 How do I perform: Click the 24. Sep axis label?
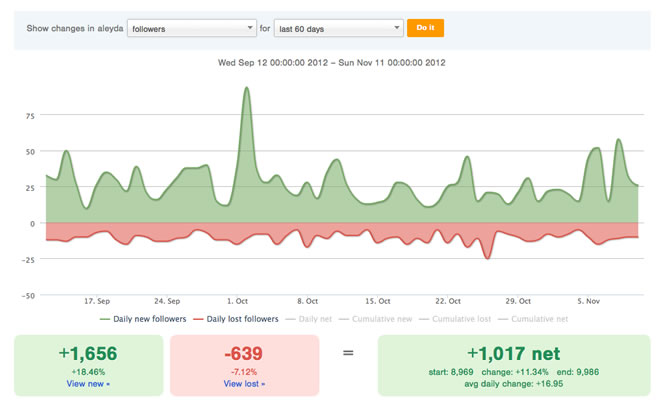[167, 302]
